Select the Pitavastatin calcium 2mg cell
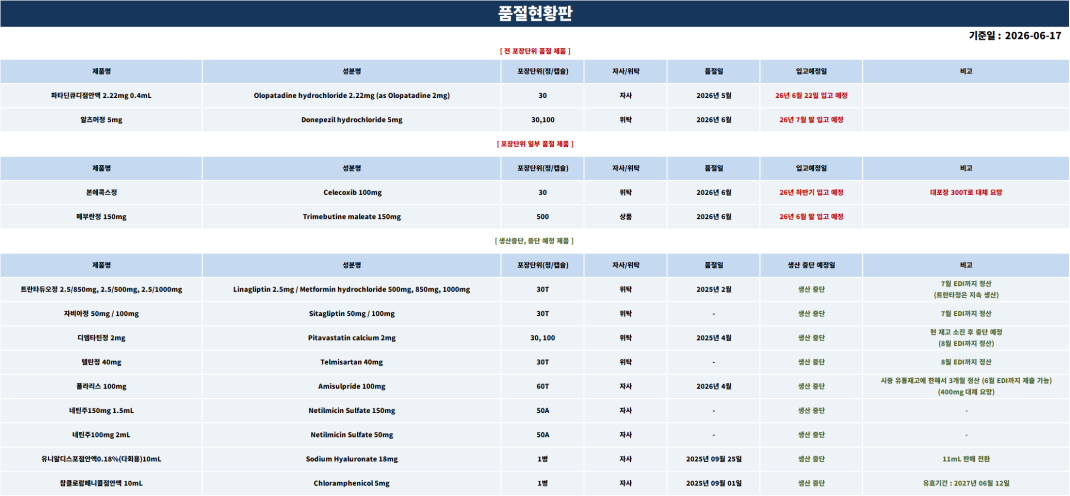Screen dimensions: 1070x496 point(351,338)
